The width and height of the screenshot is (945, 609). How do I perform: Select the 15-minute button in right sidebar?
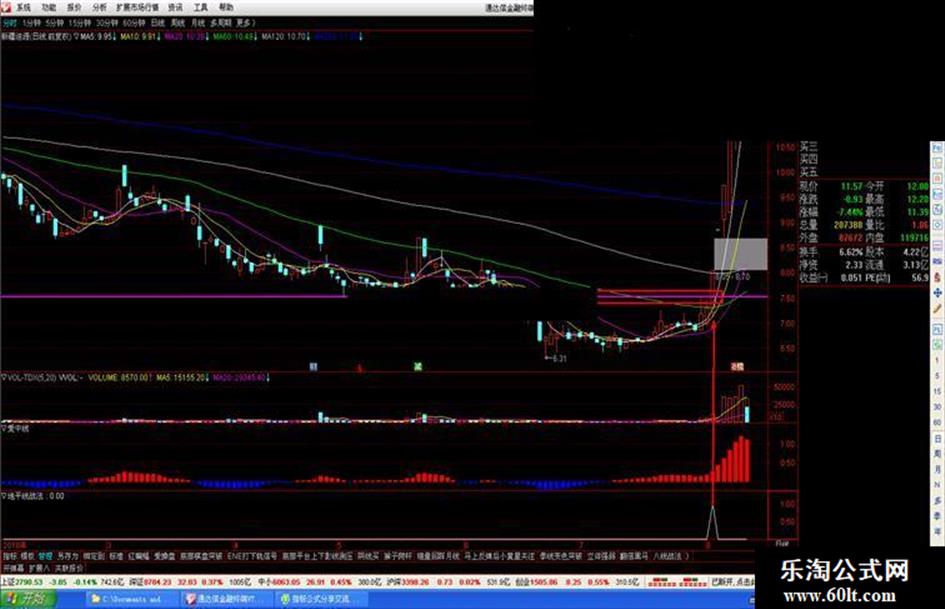[x=937, y=391]
